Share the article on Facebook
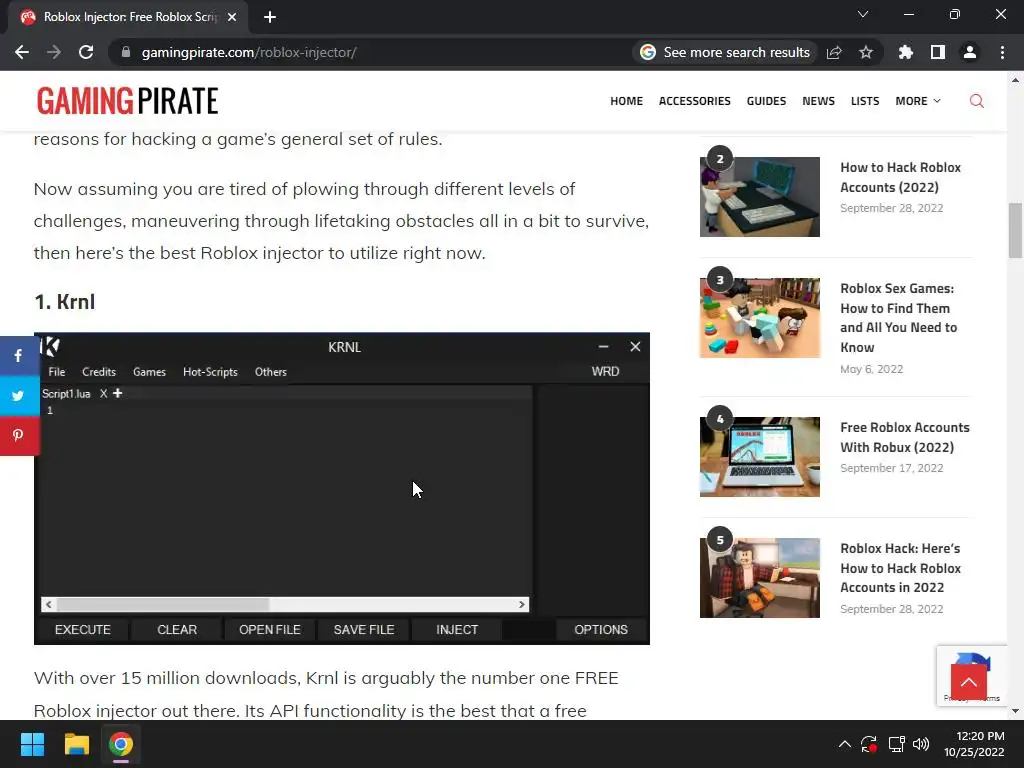The width and height of the screenshot is (1024, 768). click(18, 355)
